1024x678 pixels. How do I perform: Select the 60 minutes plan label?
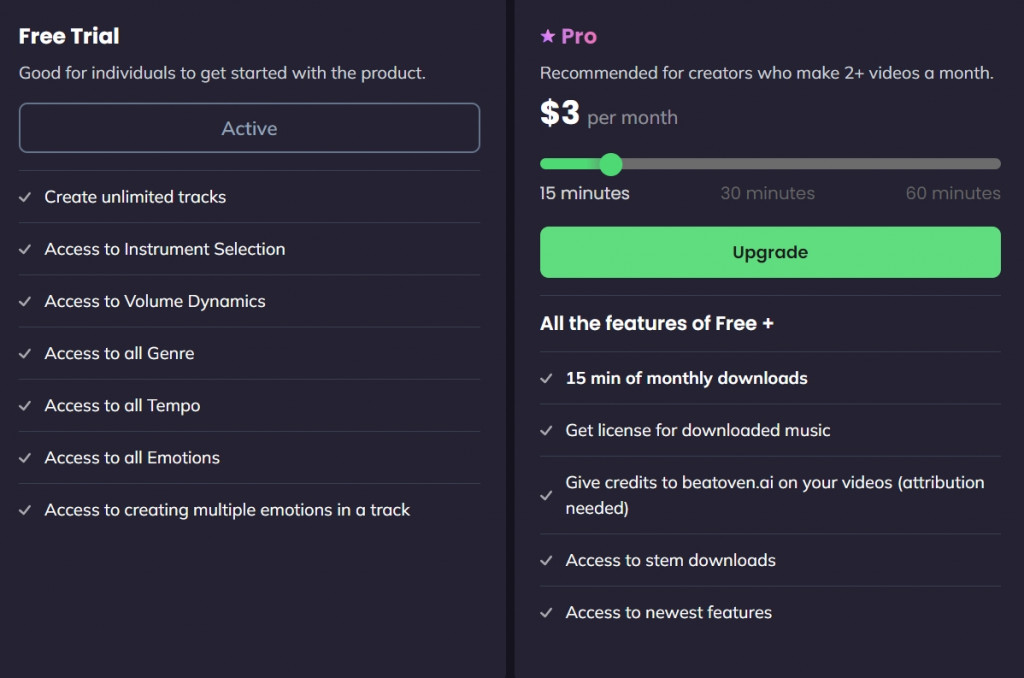click(952, 193)
